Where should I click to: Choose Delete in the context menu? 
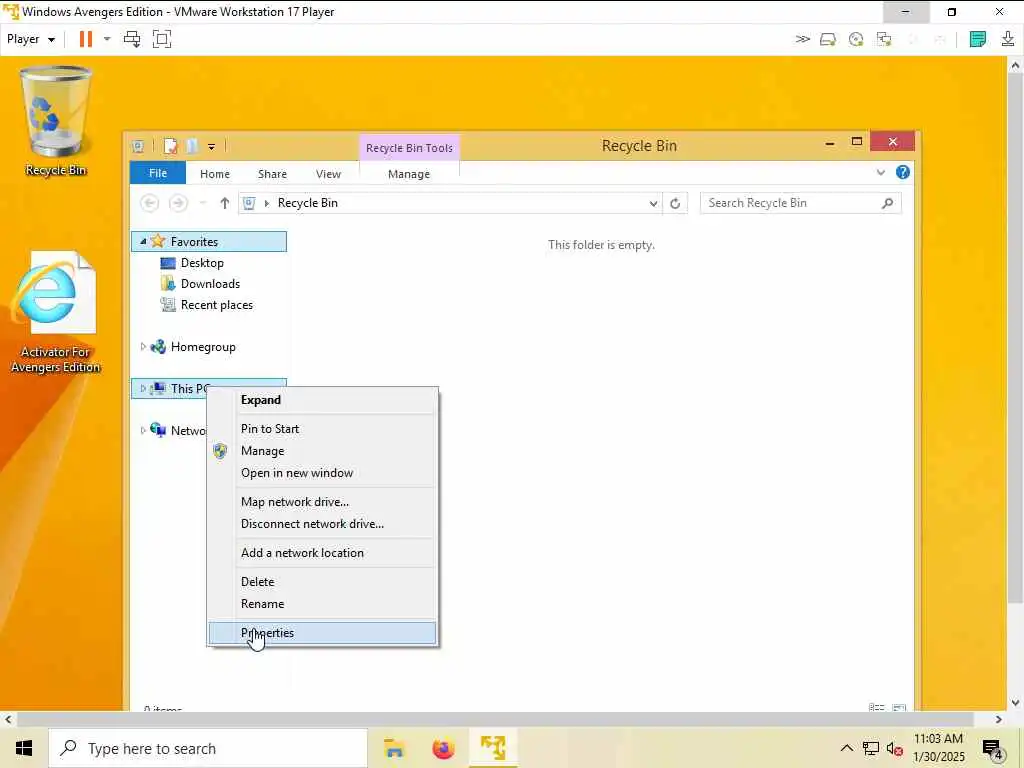(x=322, y=581)
